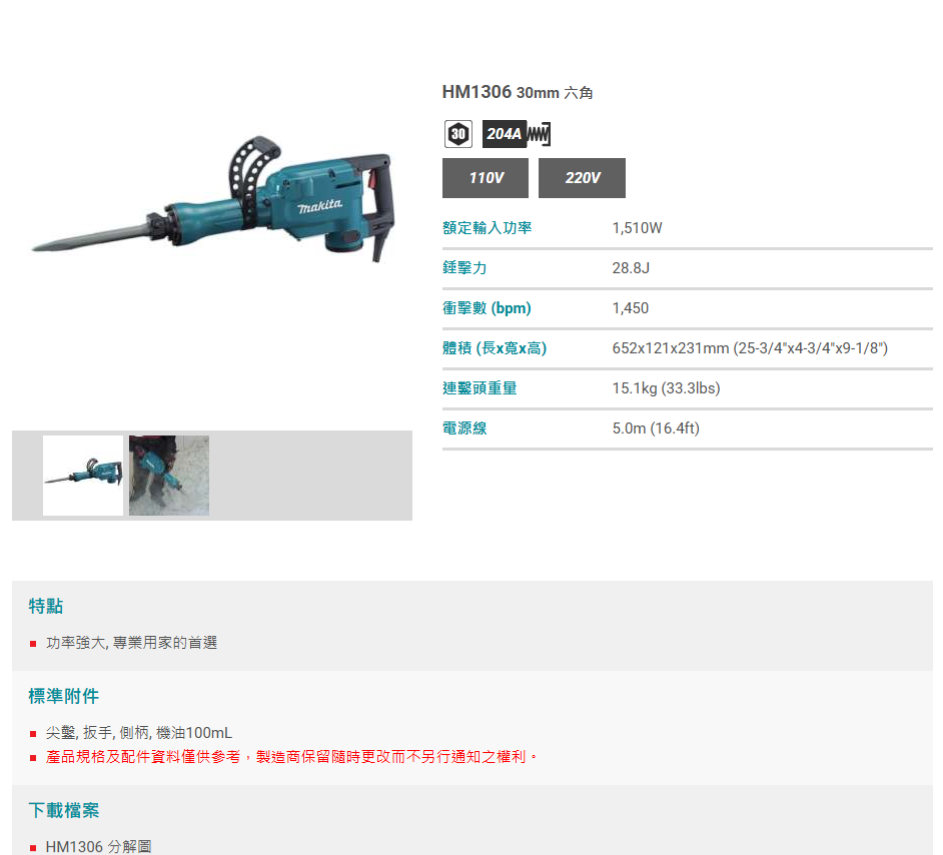
Task: Click the 電源線 specification label
Action: (x=465, y=428)
